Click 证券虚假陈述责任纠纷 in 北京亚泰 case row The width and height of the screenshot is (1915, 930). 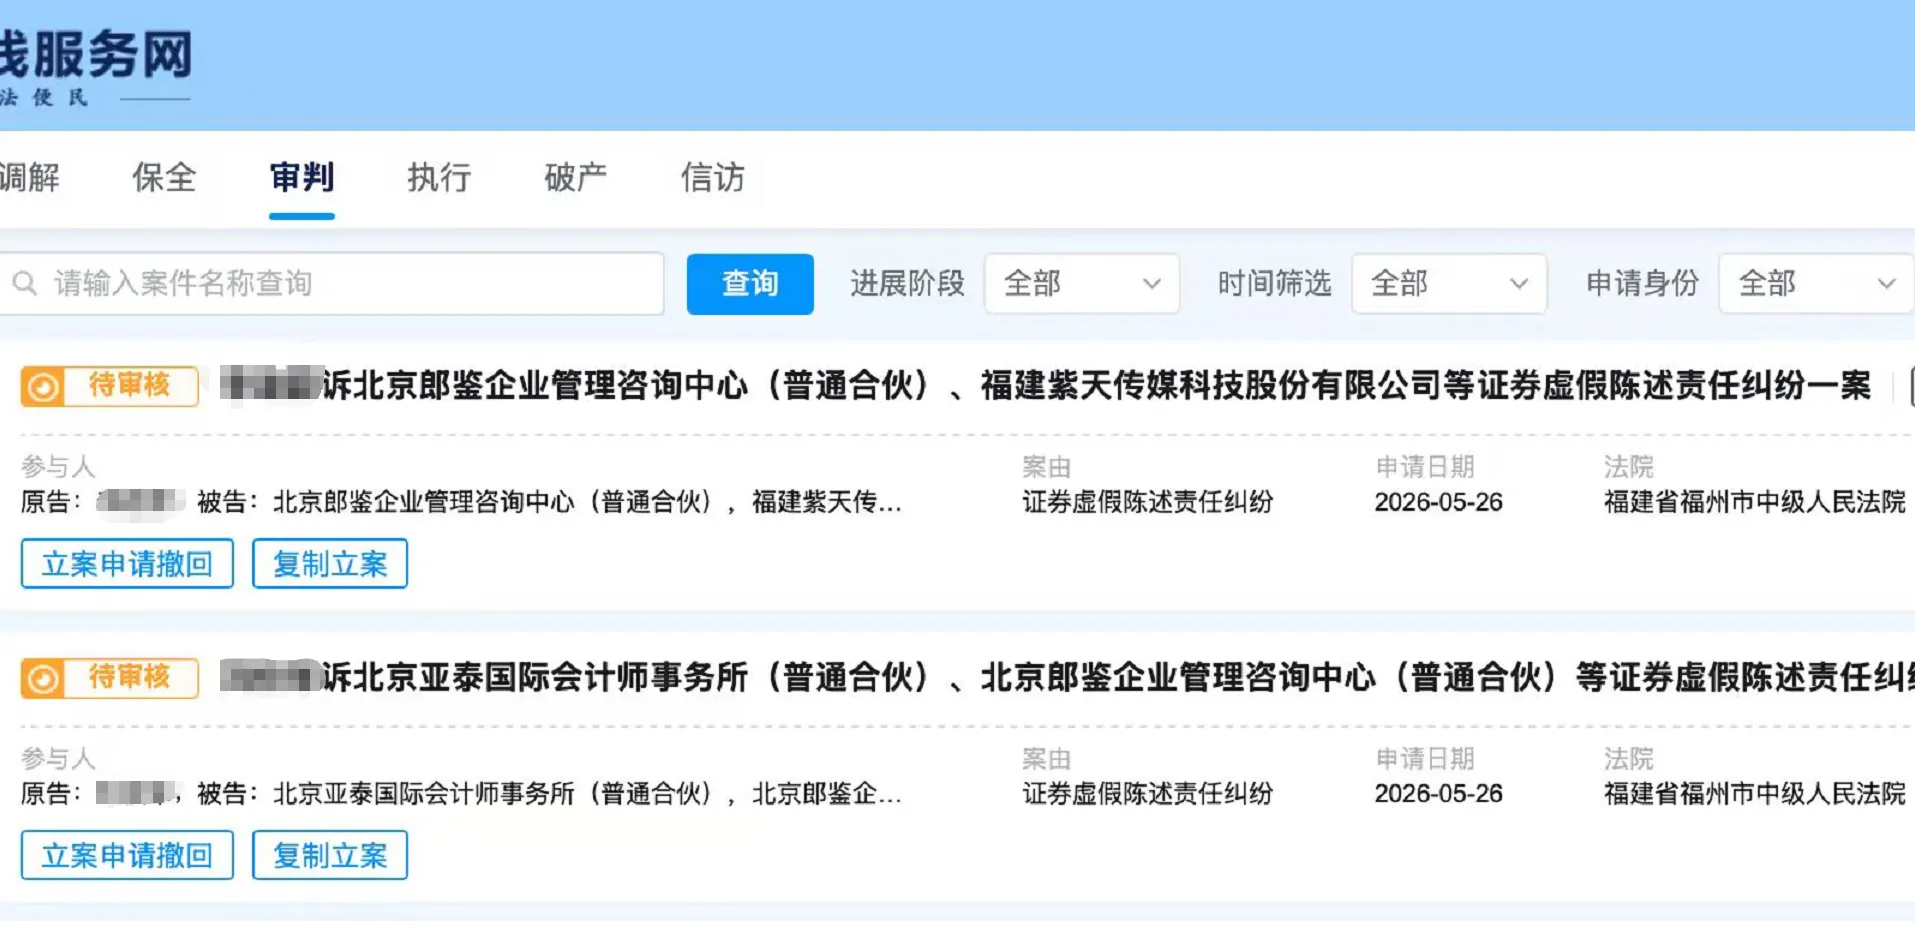click(1147, 794)
